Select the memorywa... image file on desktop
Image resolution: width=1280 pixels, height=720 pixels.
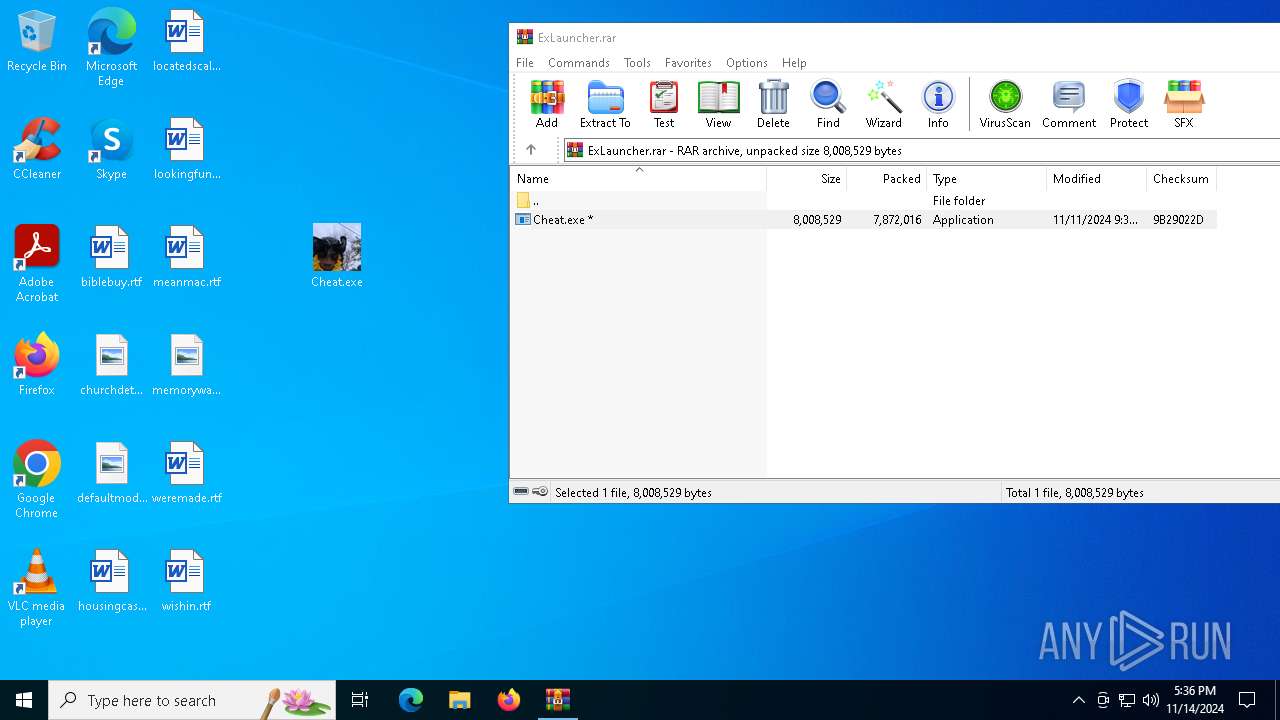186,365
